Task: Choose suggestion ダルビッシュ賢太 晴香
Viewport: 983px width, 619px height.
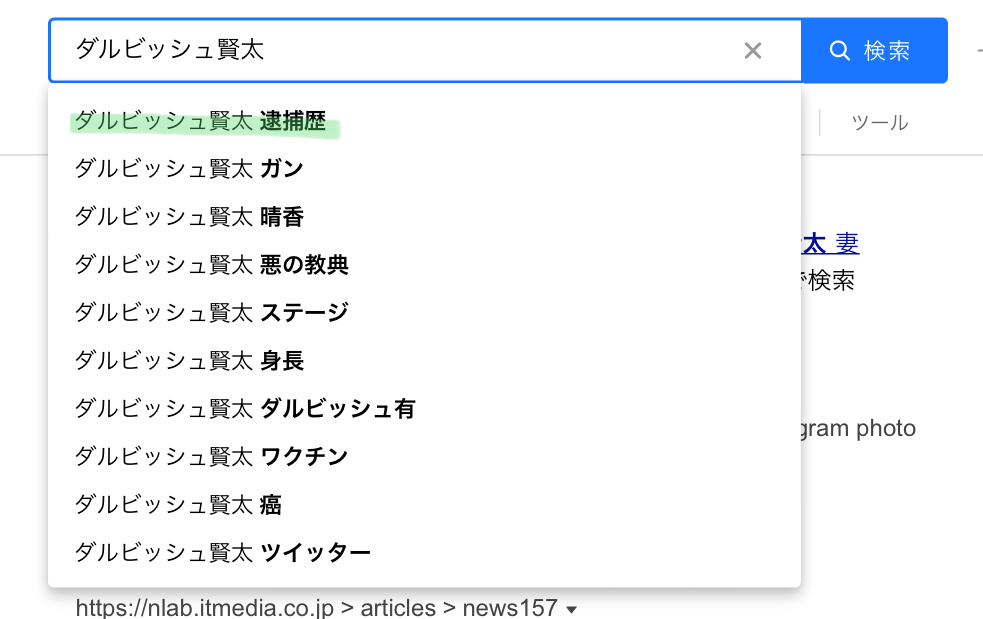Action: coord(424,217)
